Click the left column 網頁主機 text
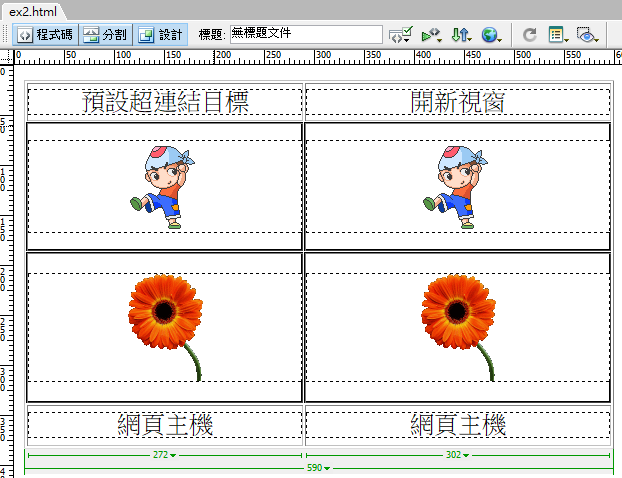Viewport: 622px width, 478px height. tap(165, 425)
